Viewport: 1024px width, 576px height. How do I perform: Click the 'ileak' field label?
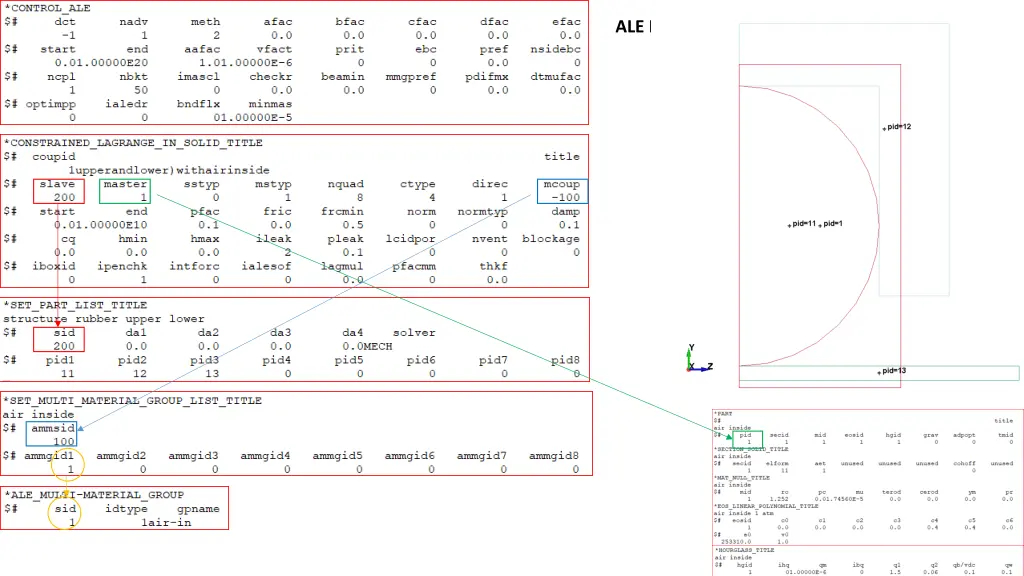coord(273,238)
